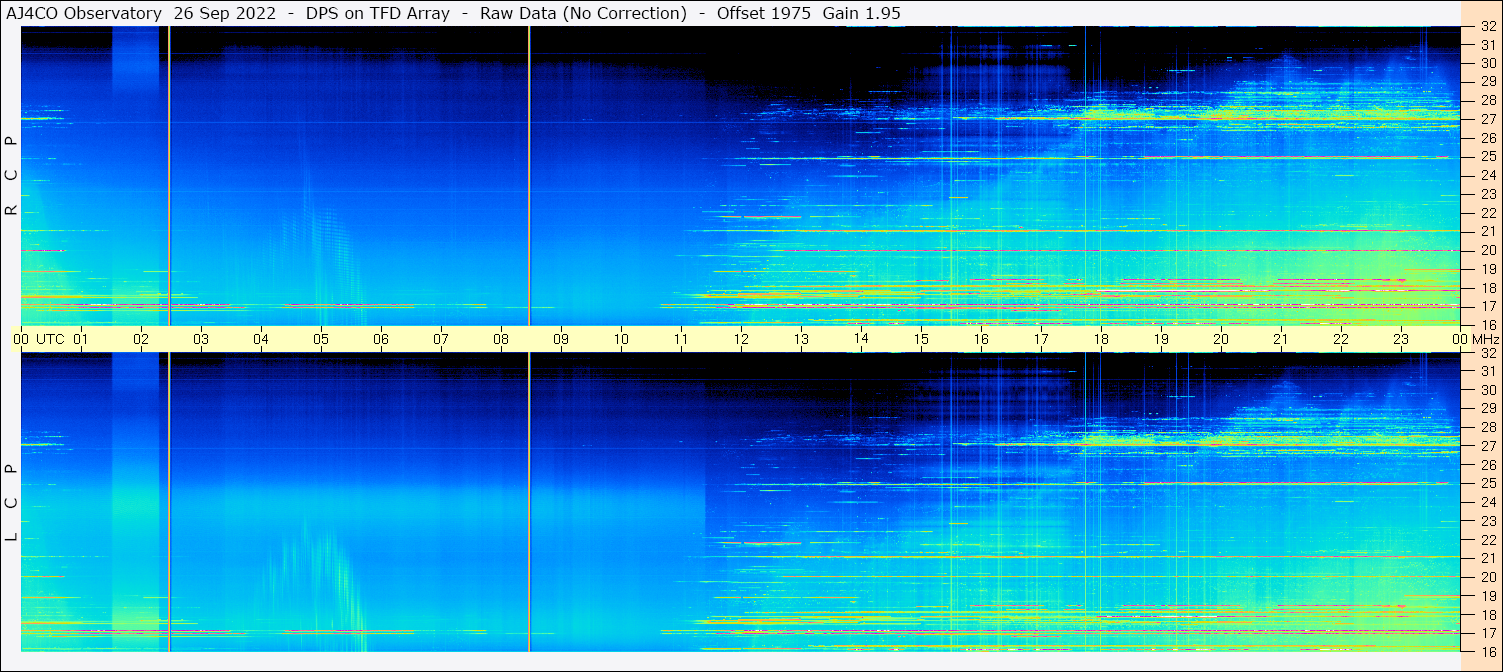Click hour label "10" on time axis

coord(621,339)
